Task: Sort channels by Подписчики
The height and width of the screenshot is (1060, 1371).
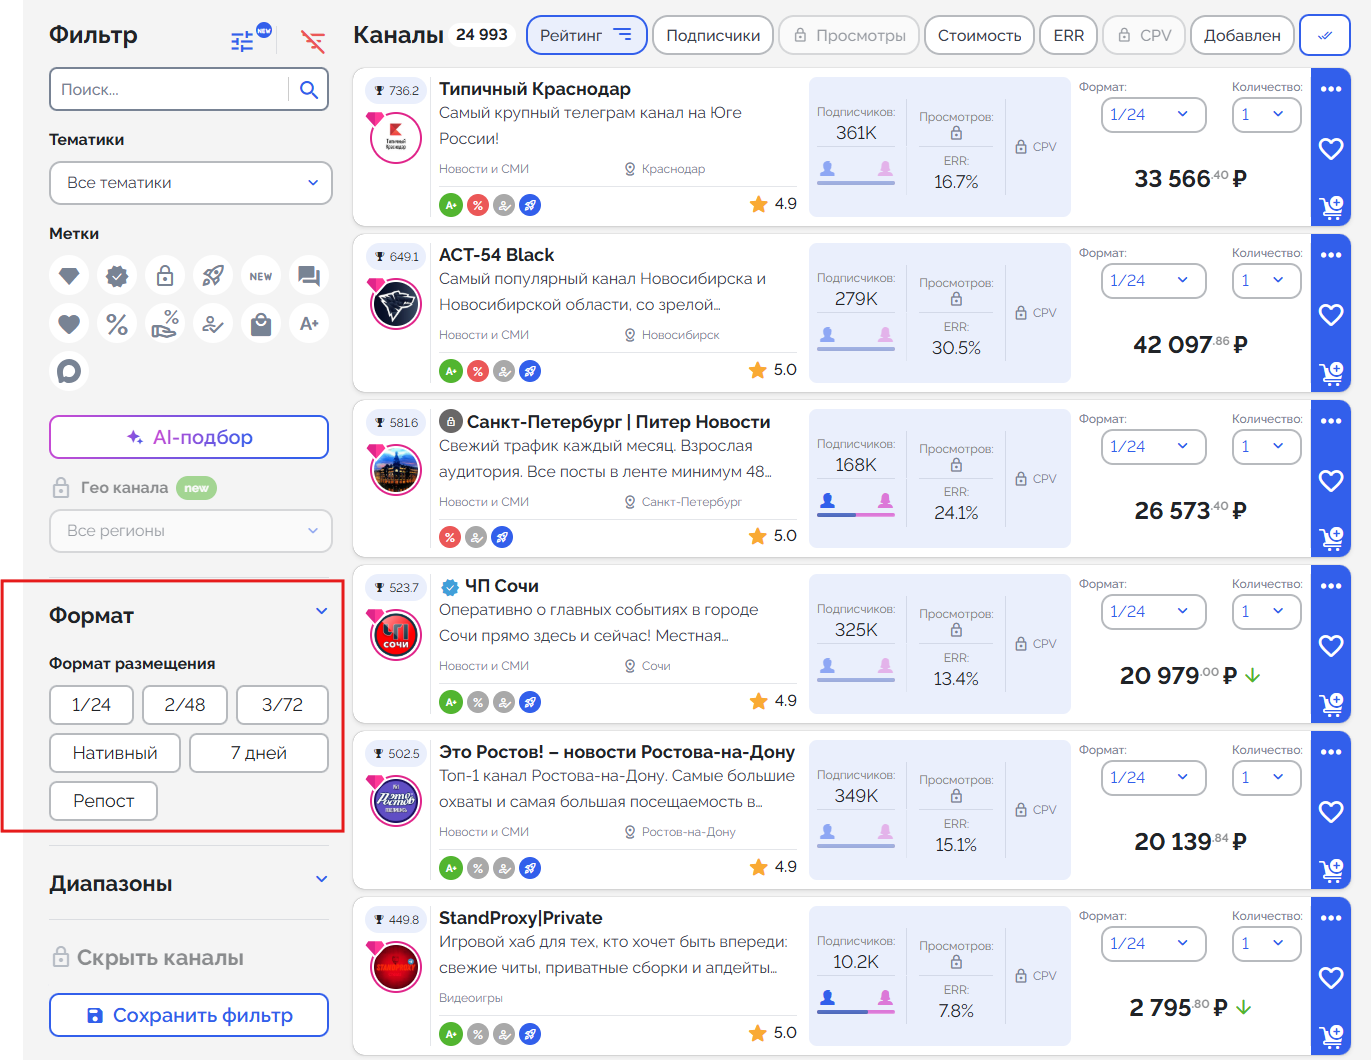Action: coord(712,35)
